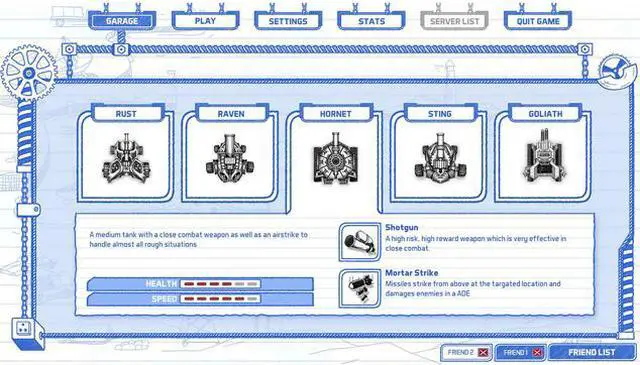640x365 pixels.
Task: Click the Friend 1 tab label
Action: [516, 352]
